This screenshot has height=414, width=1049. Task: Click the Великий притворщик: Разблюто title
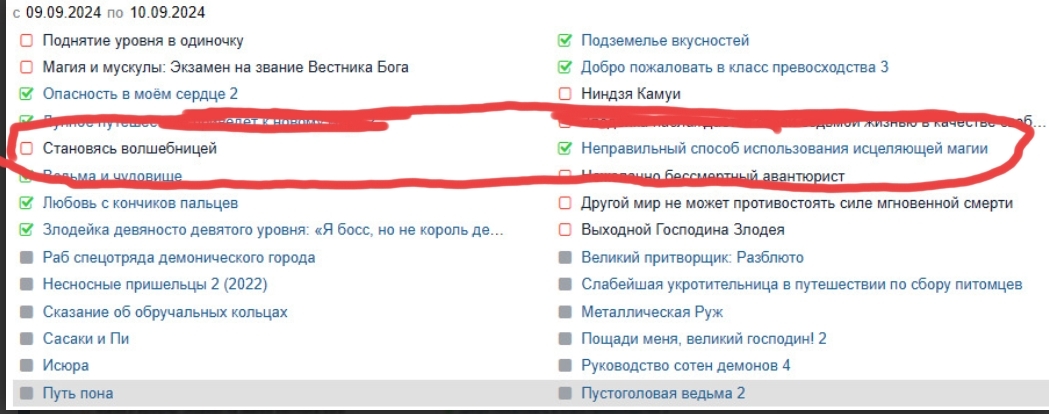(692, 258)
